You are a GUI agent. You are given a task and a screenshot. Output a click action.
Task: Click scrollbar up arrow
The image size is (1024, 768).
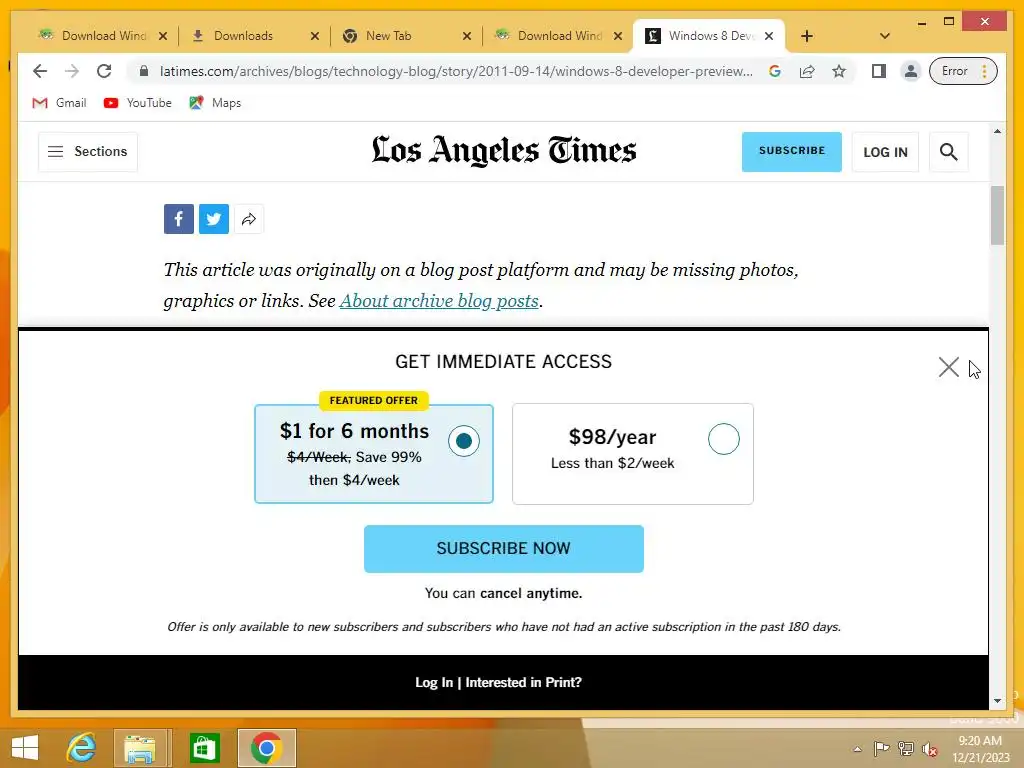point(997,131)
